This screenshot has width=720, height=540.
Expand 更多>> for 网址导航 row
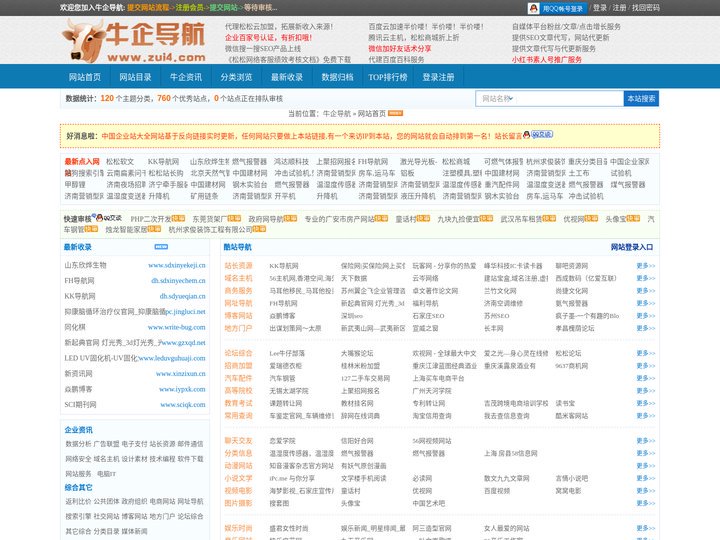pos(646,303)
